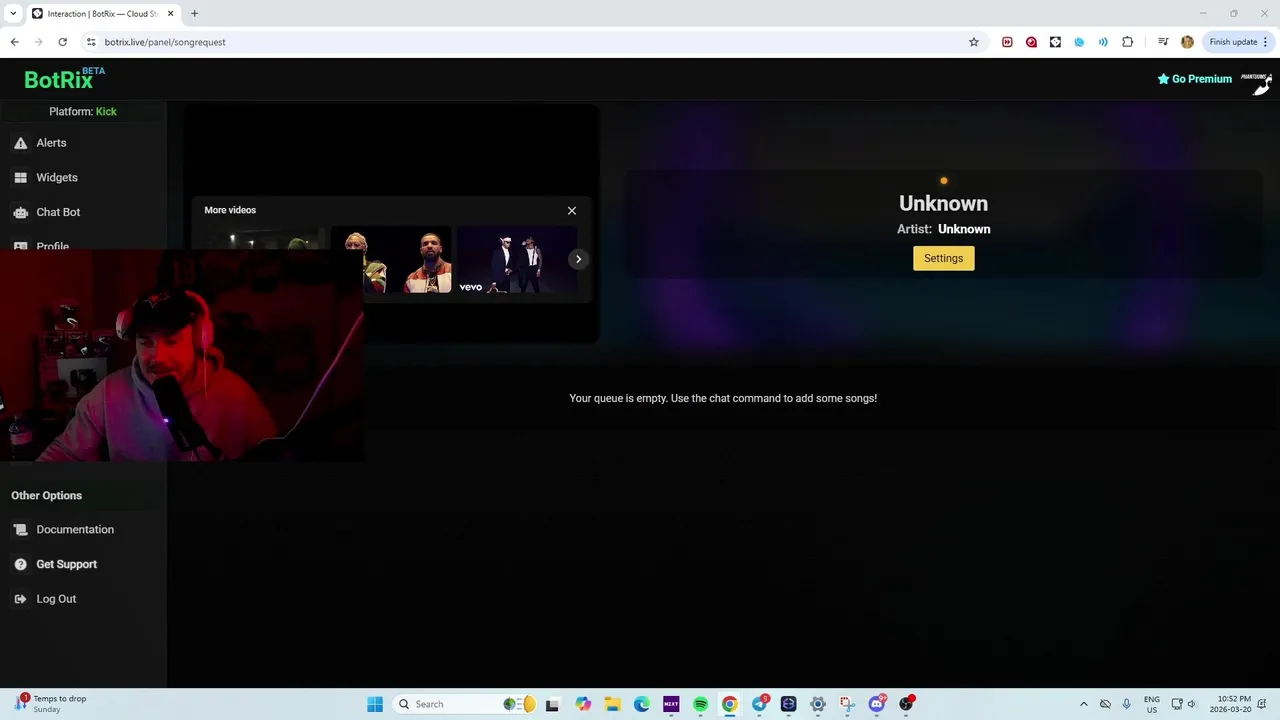Click the Unknown song title
Screen dimensions: 1280x720
943,204
